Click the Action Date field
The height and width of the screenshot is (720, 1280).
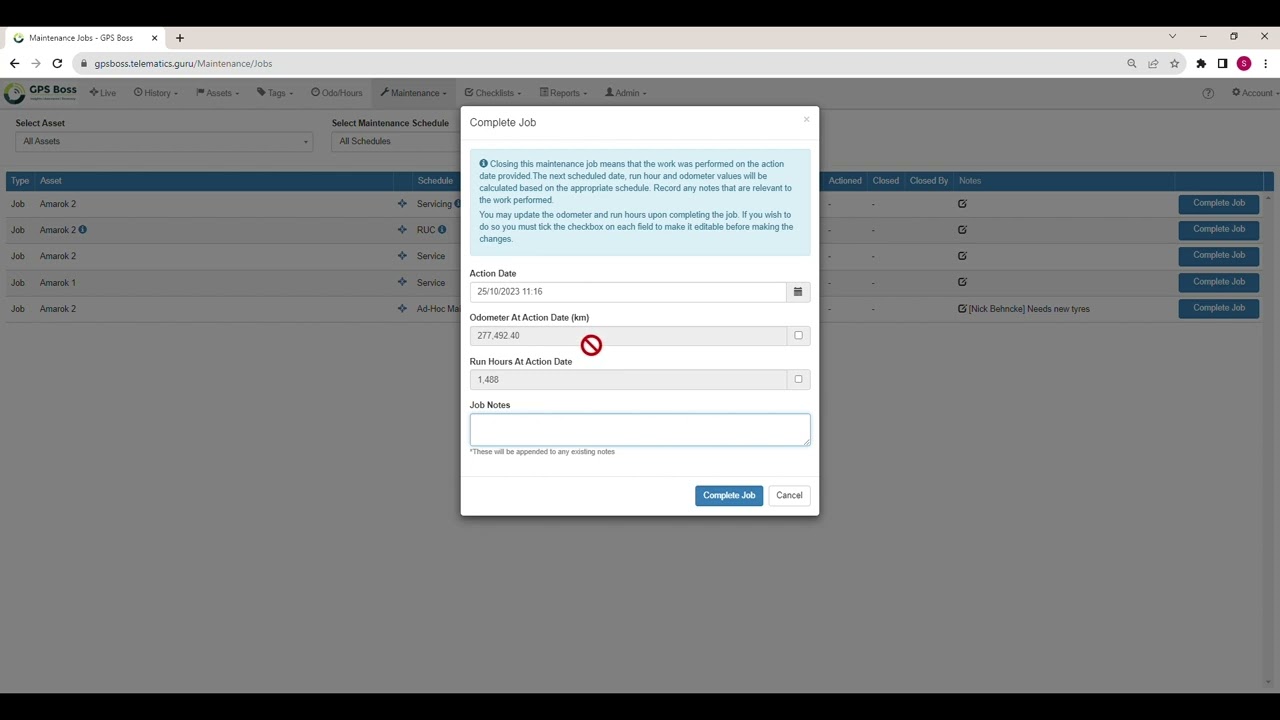628,292
